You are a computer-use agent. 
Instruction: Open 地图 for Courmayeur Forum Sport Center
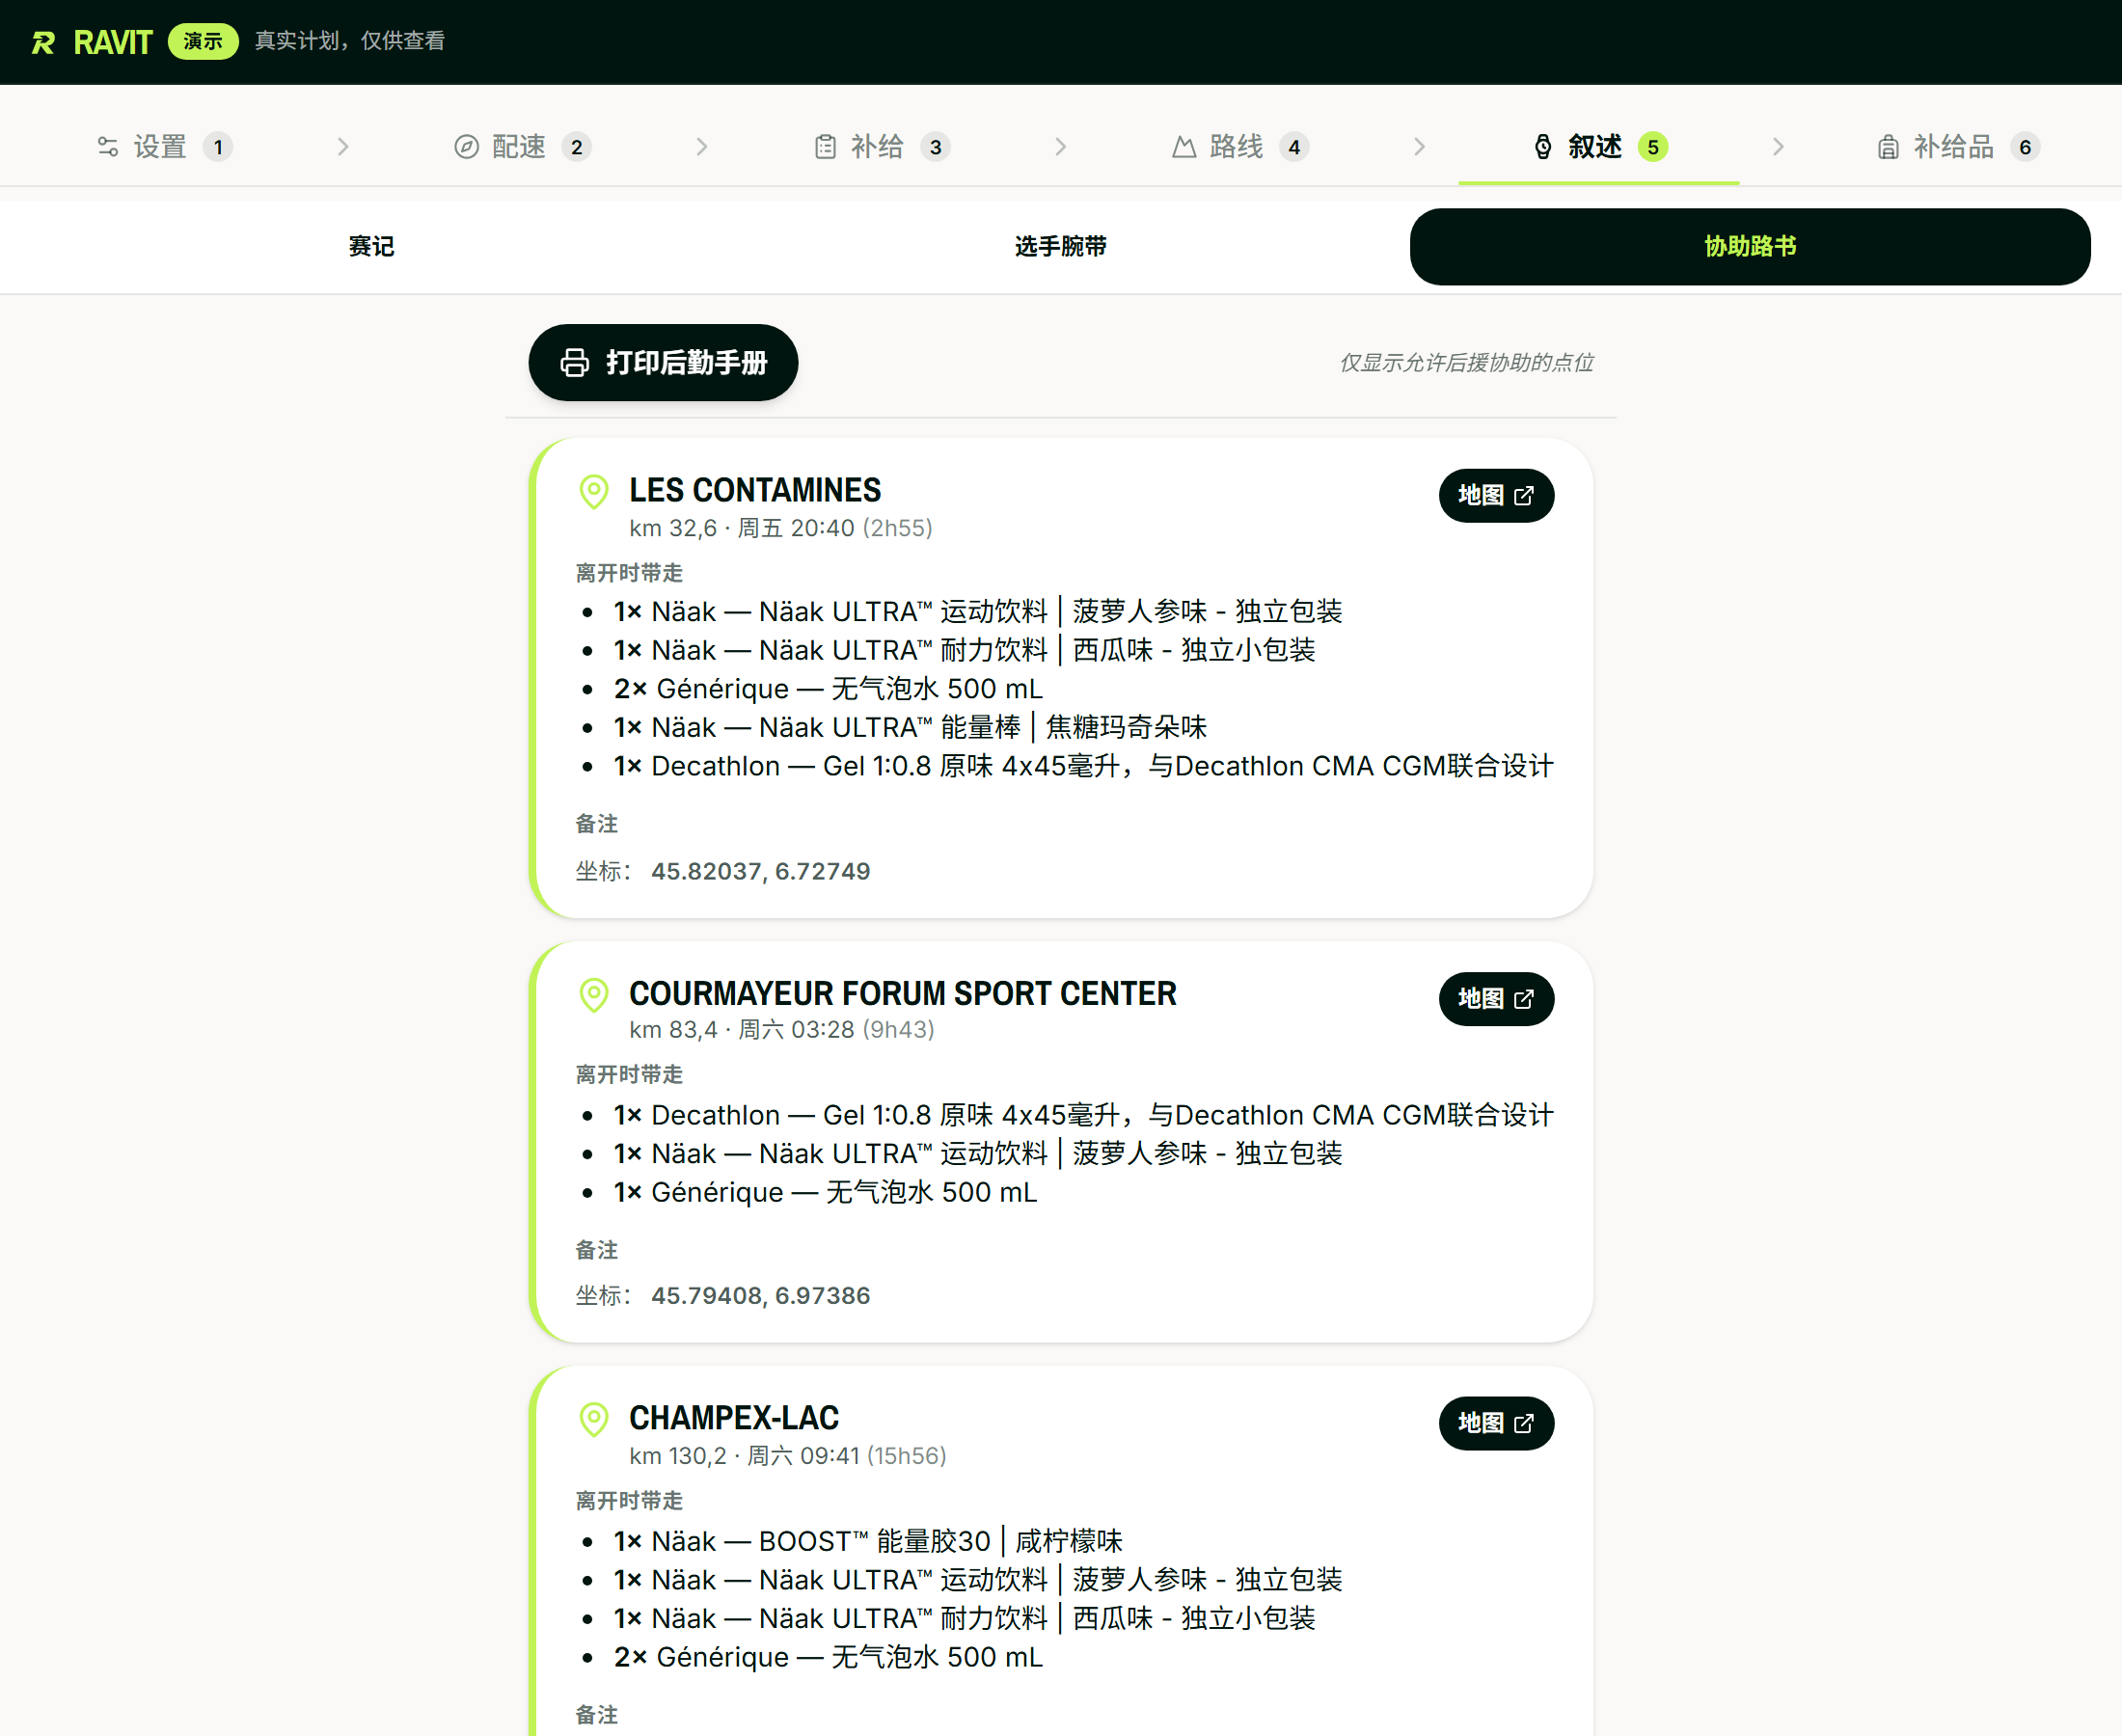coord(1496,998)
